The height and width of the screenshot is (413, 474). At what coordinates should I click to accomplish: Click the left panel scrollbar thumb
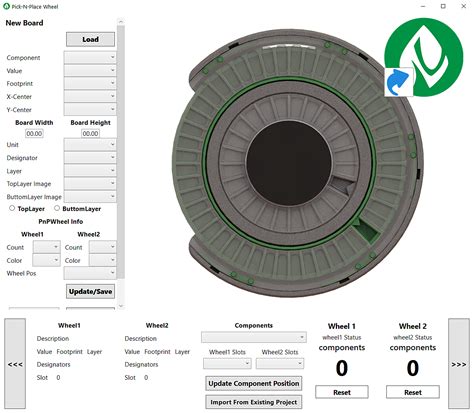click(x=121, y=152)
